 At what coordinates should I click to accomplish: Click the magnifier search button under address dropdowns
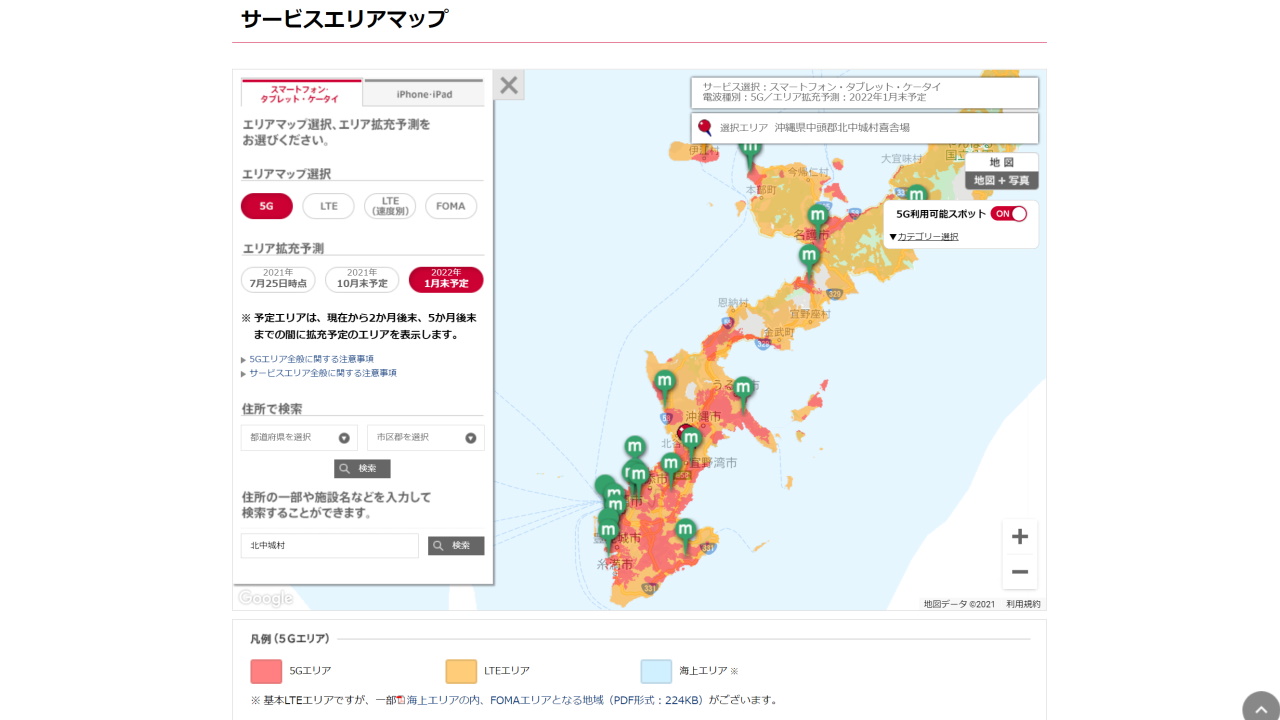click(362, 468)
